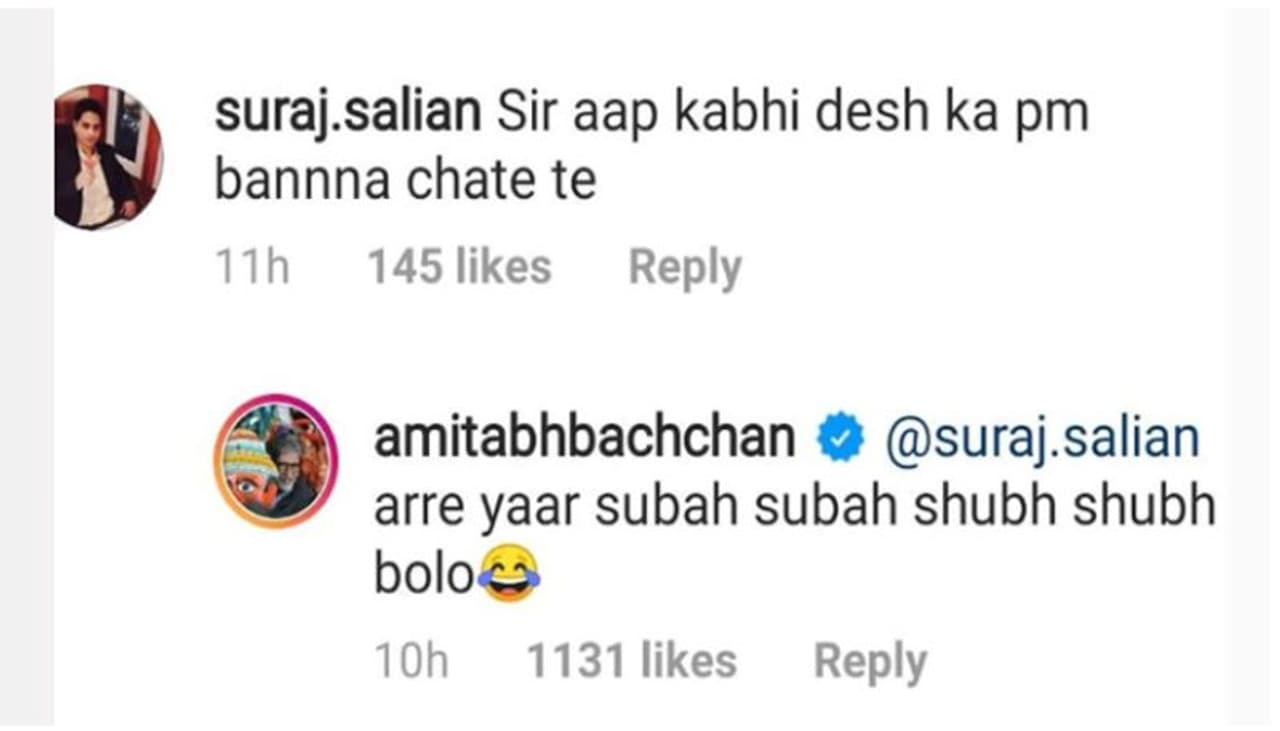View the 145 likes list
The image size is (1280, 731).
(x=459, y=268)
